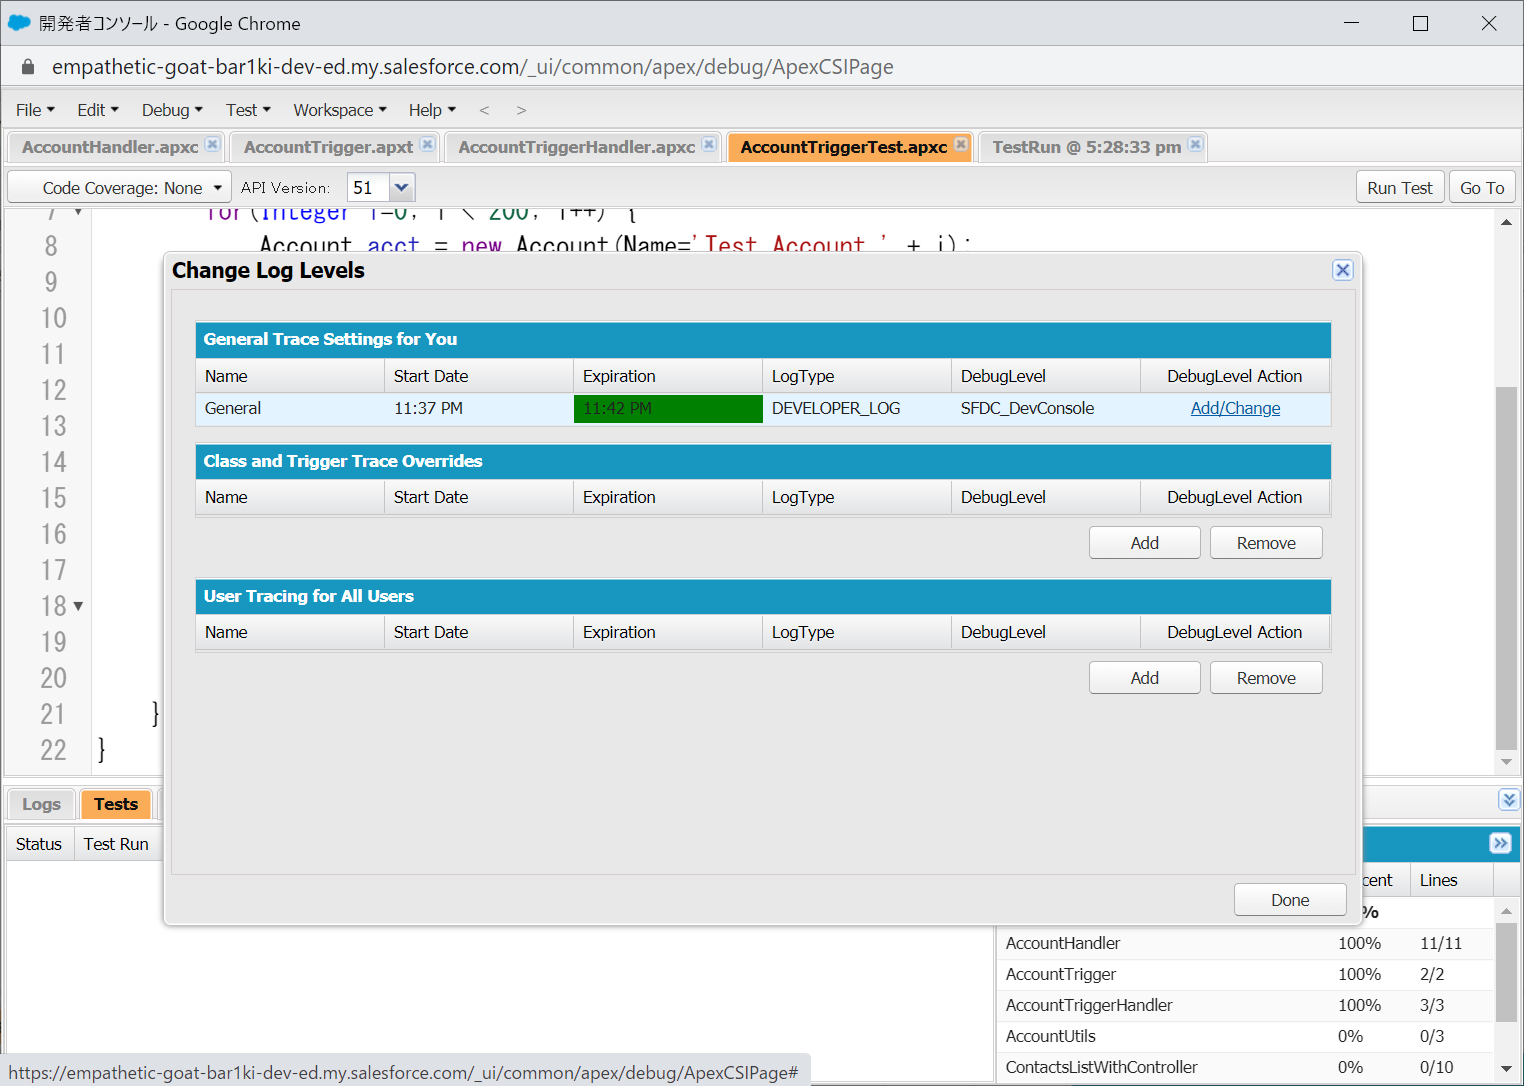Remove a Class and Trigger Trace Override
Viewport: 1524px width, 1086px height.
[x=1266, y=543]
